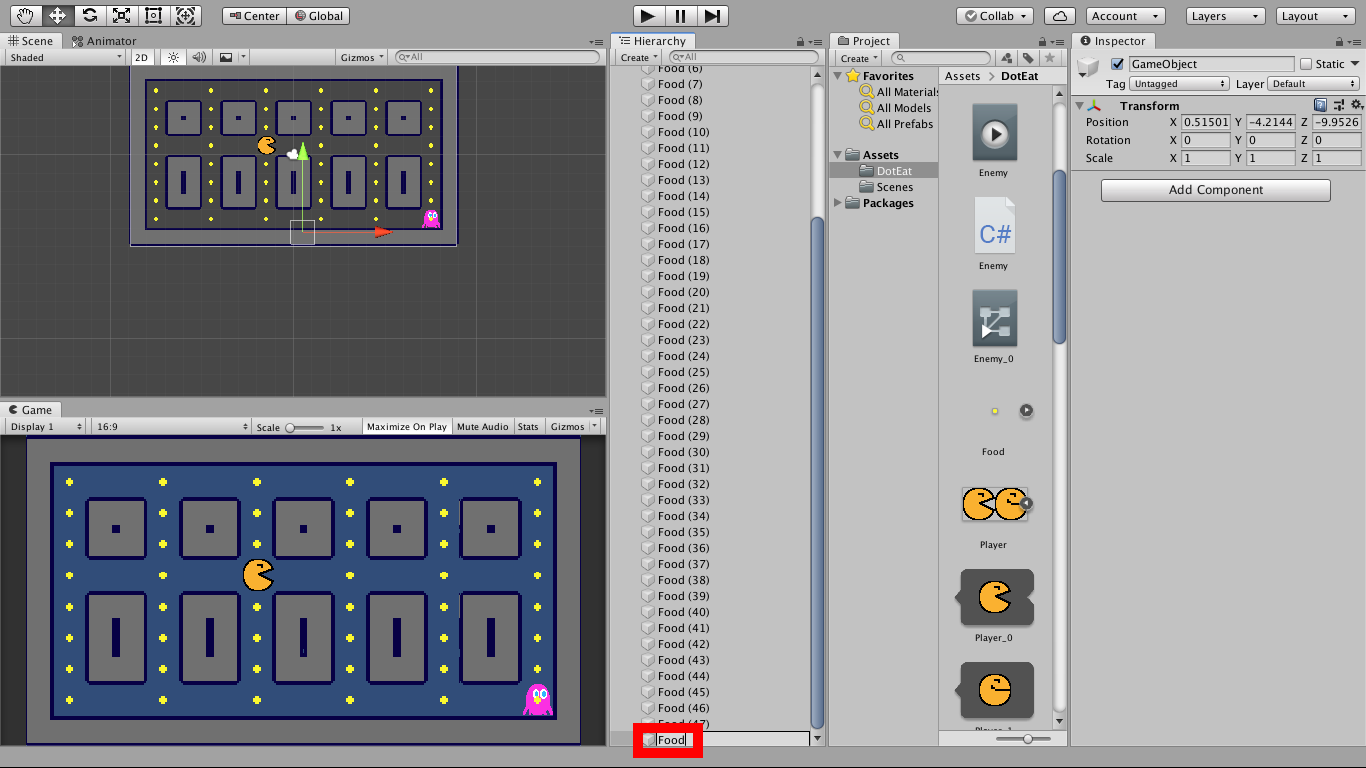Switch to the Scene tab

click(x=30, y=41)
